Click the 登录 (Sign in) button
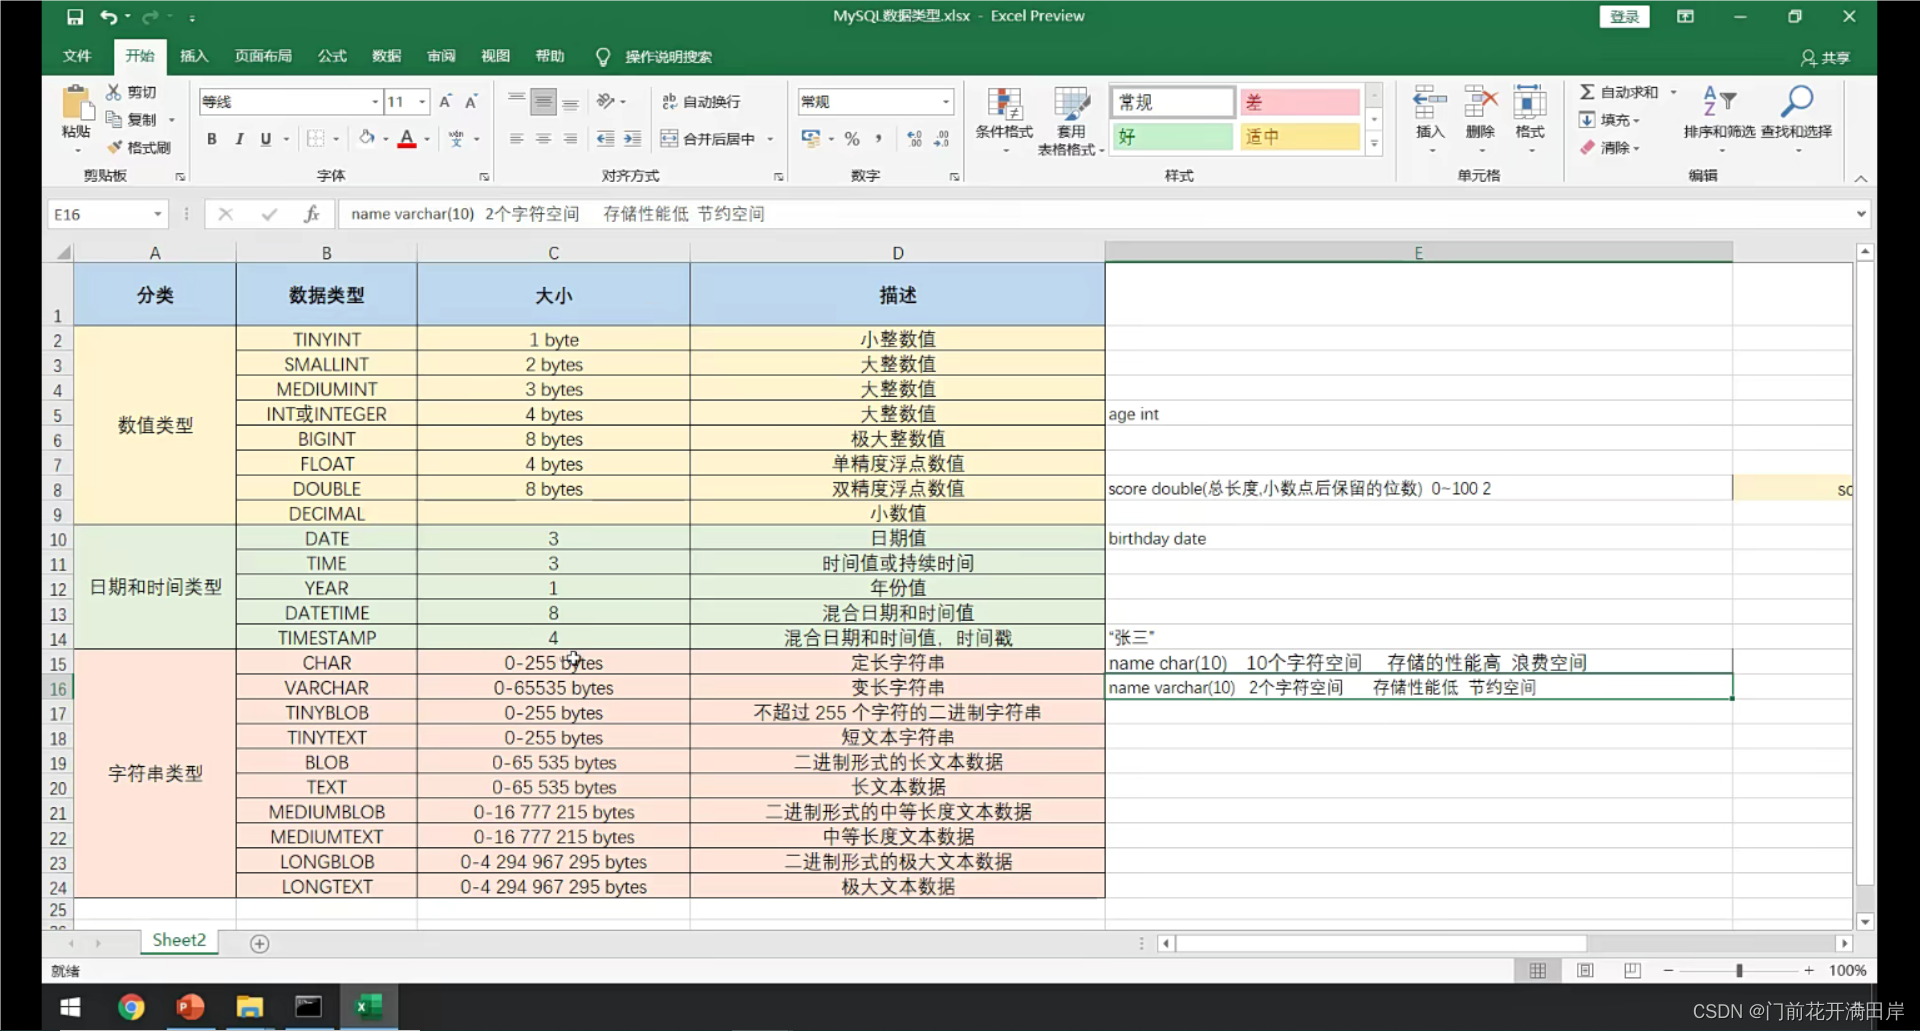1920x1031 pixels. click(x=1624, y=16)
